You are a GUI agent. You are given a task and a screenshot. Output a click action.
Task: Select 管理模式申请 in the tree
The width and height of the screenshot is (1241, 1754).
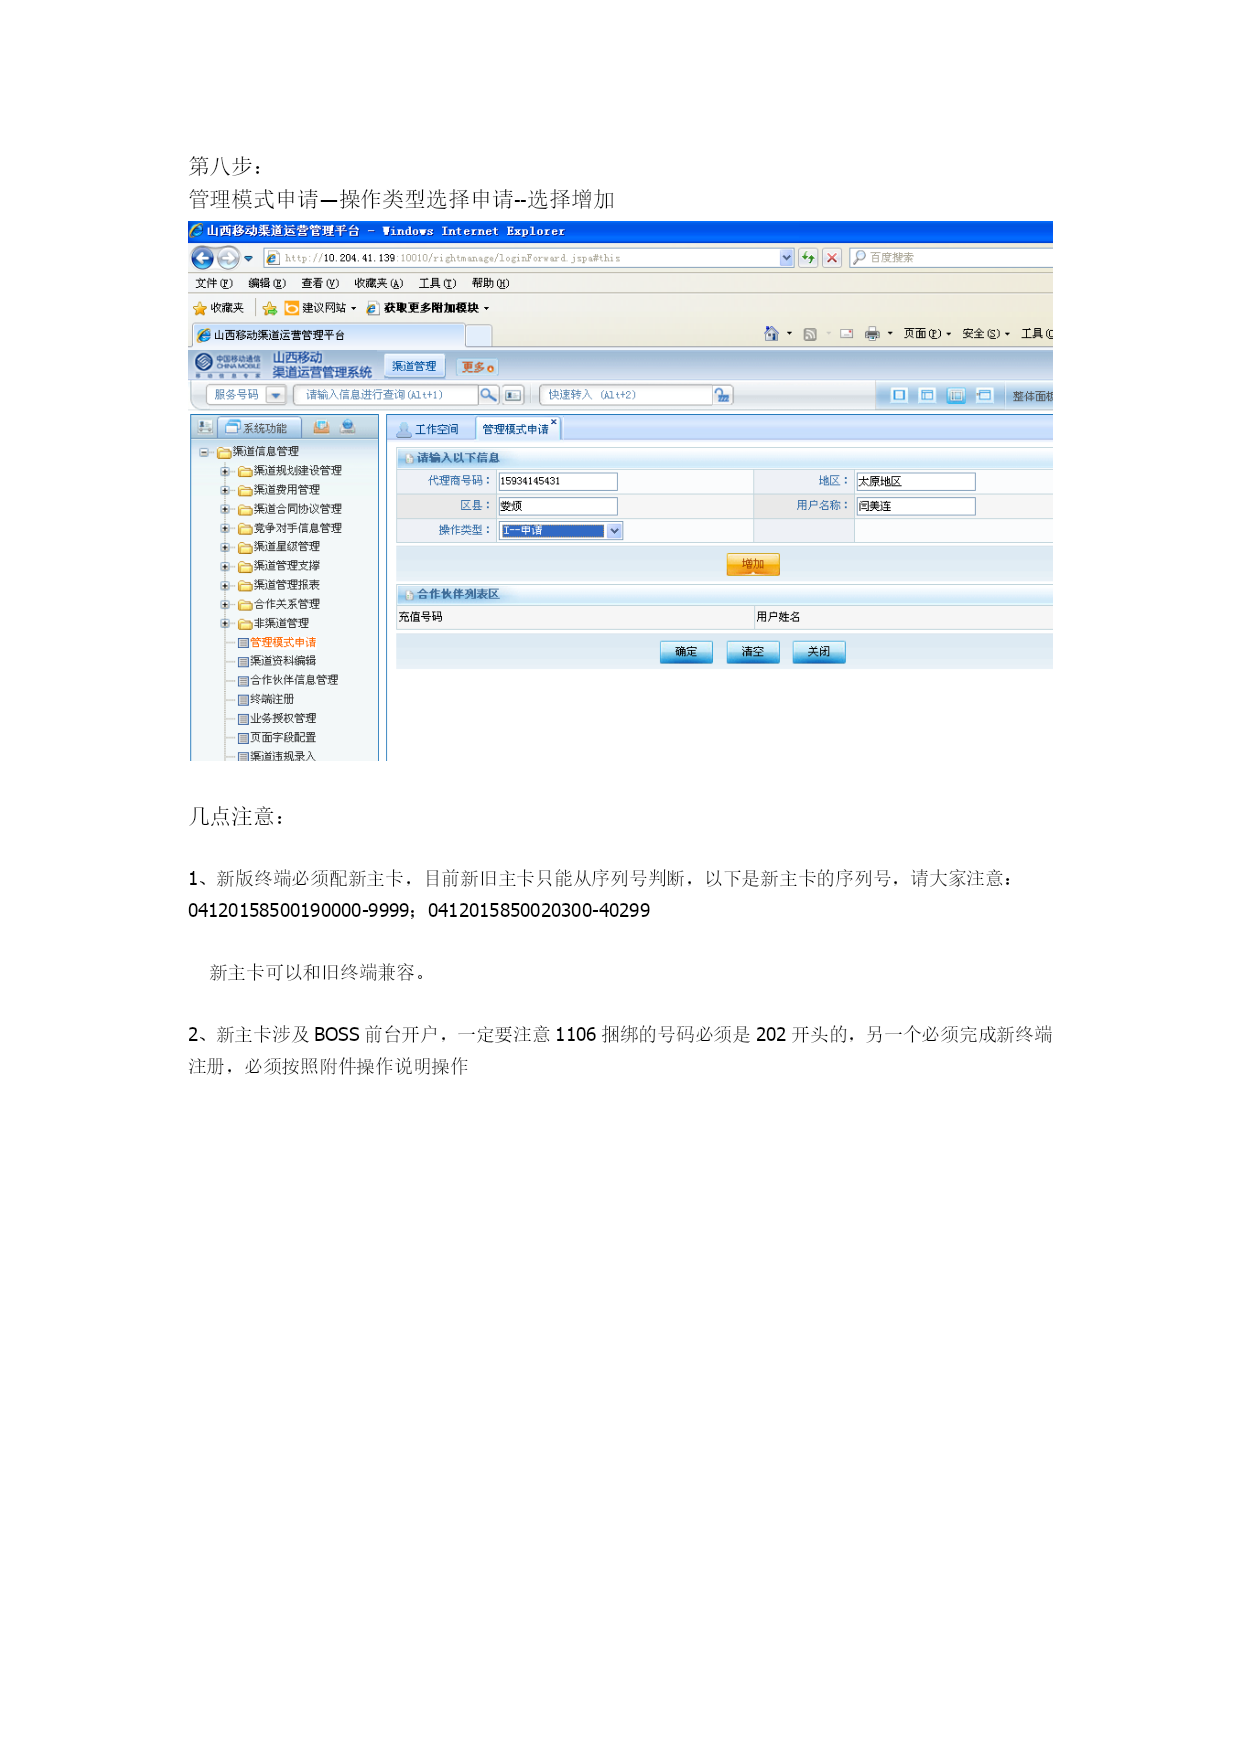pos(283,643)
